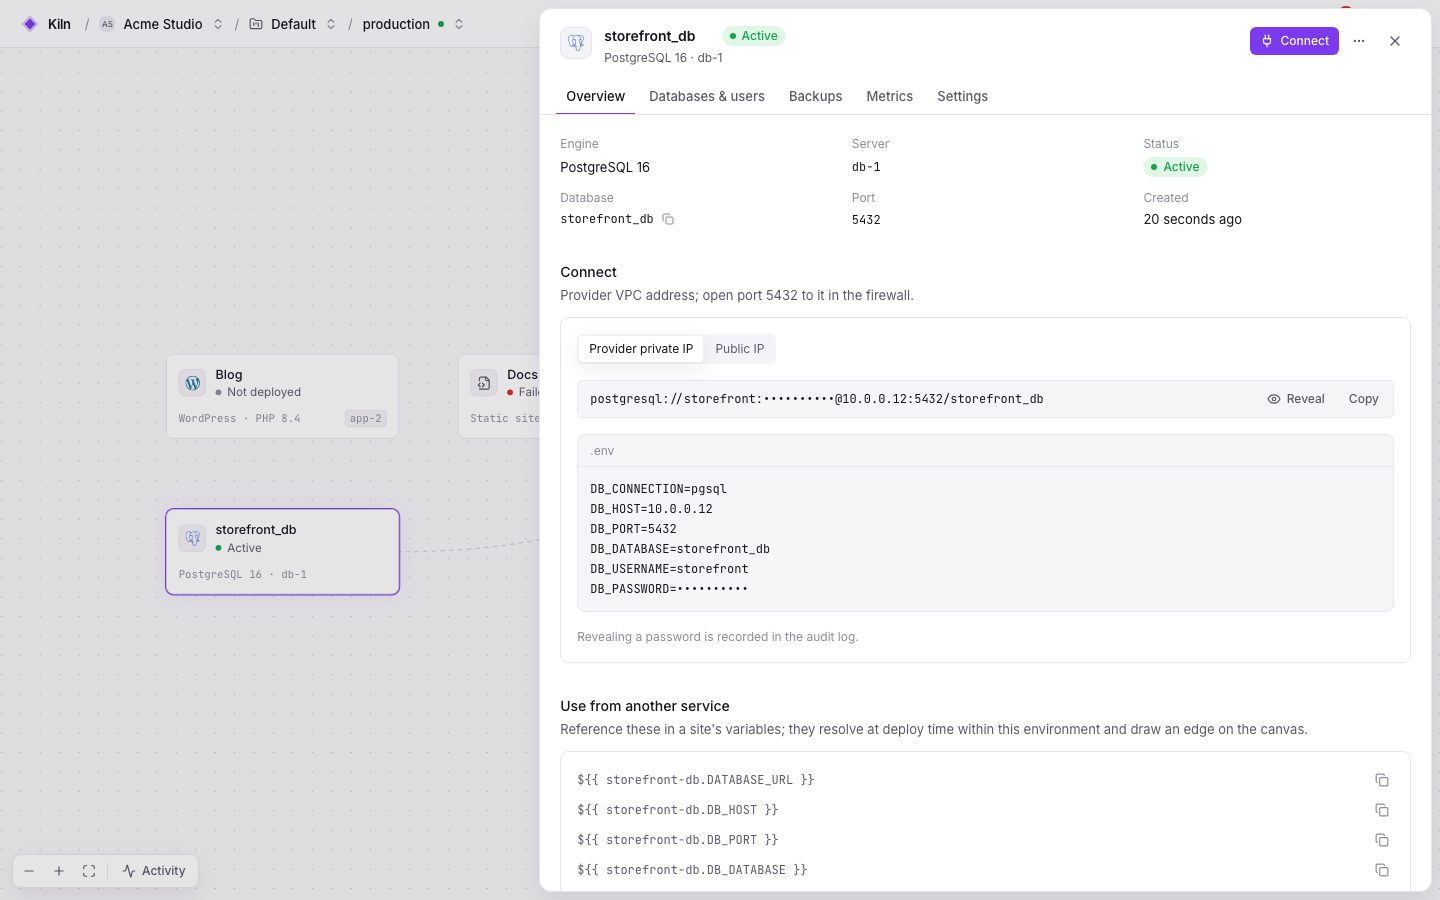
Task: Fit canvas to view icon
Action: click(89, 871)
